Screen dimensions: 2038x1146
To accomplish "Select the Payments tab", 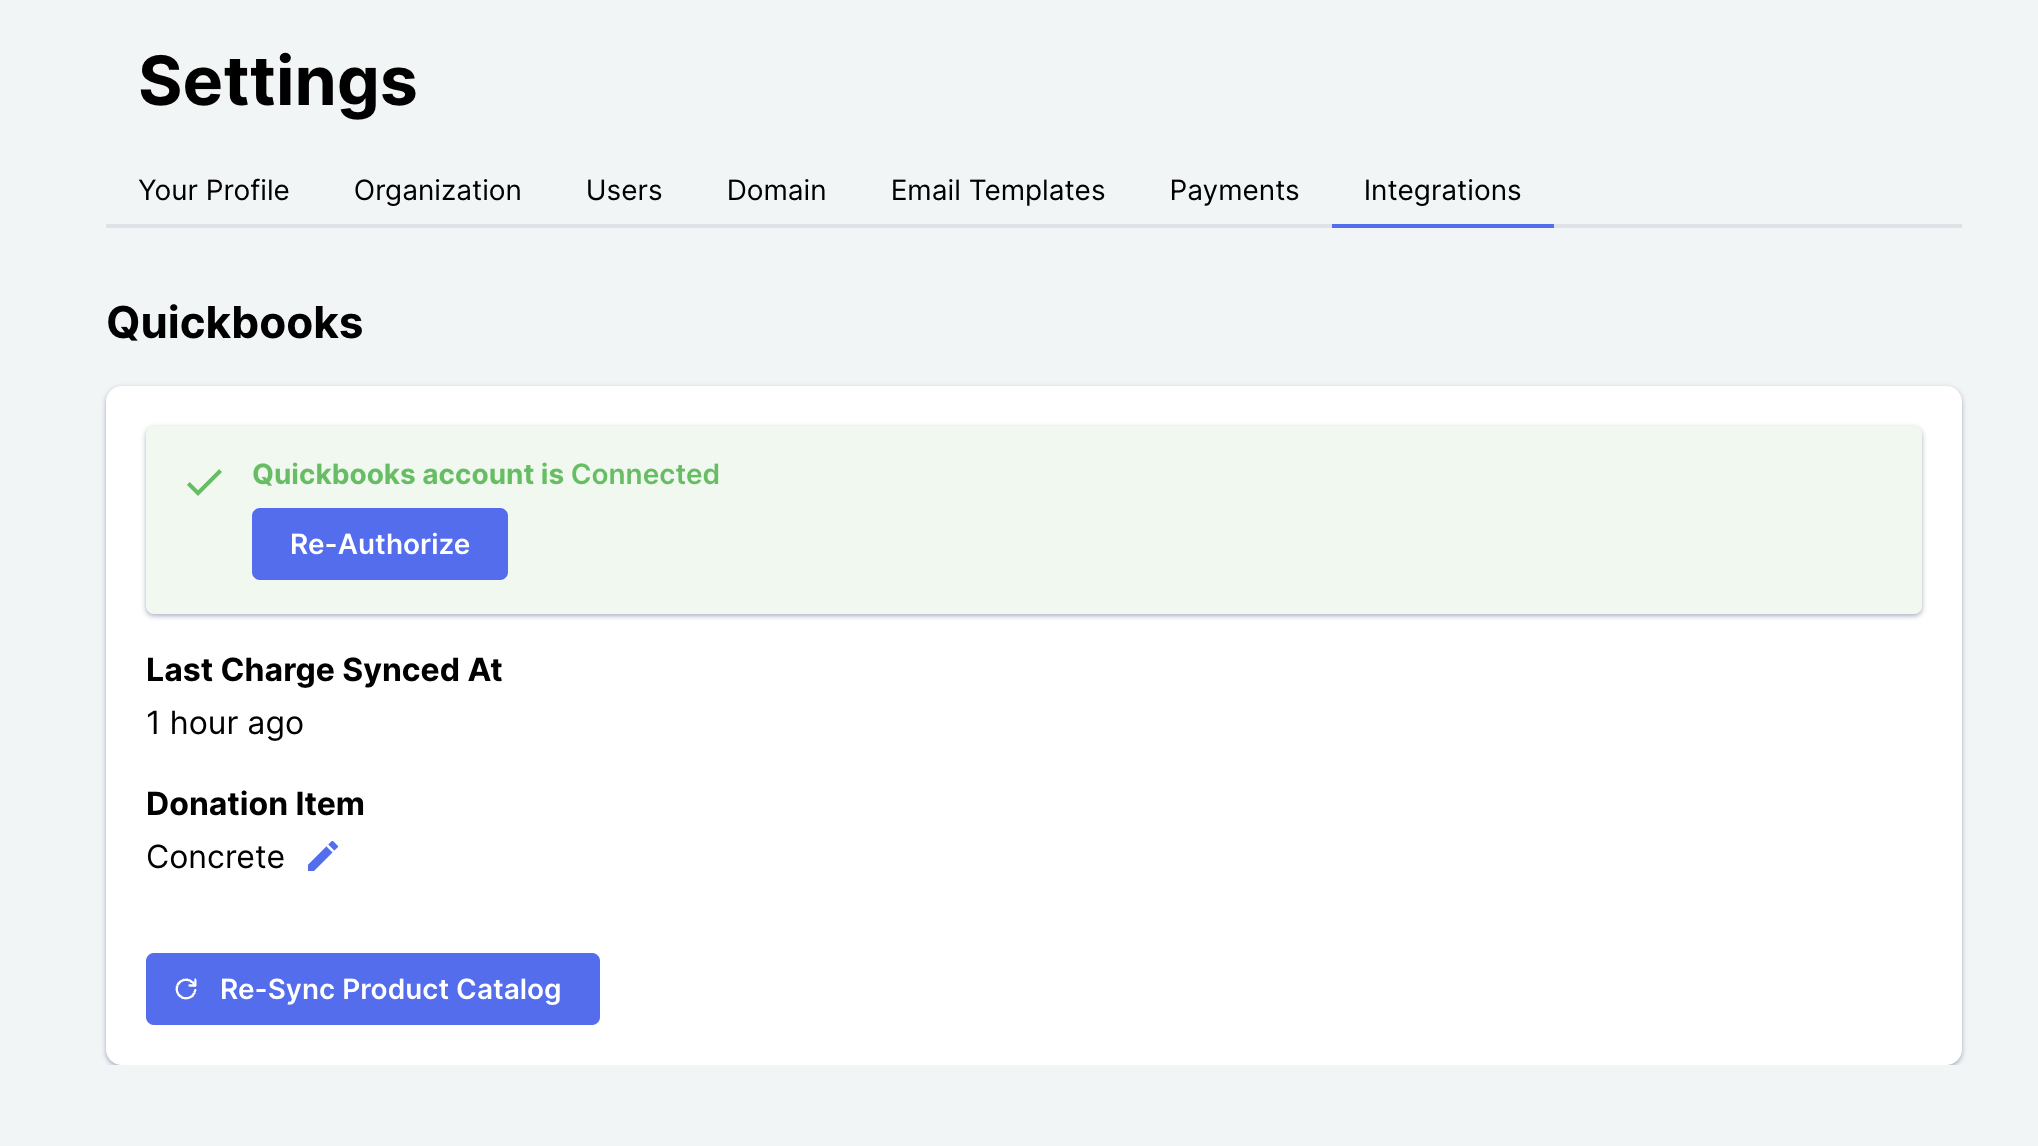I will 1233,190.
